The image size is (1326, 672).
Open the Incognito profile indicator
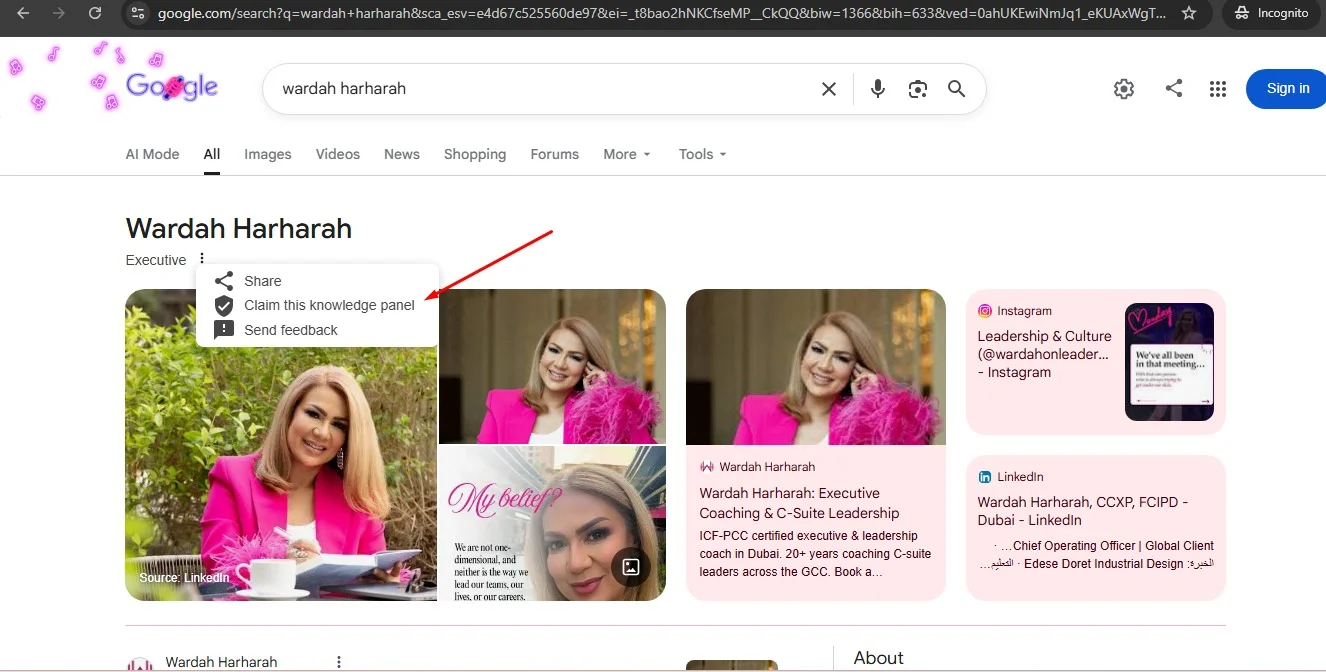(x=1271, y=13)
